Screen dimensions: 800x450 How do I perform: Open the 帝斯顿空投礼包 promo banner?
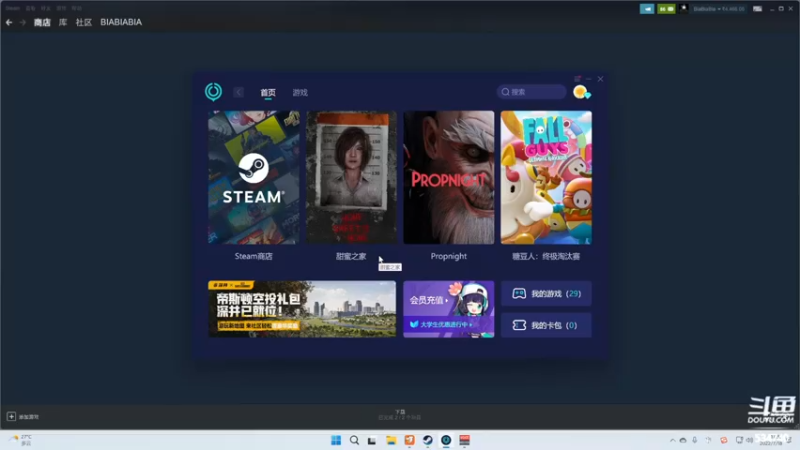pyautogui.click(x=302, y=309)
